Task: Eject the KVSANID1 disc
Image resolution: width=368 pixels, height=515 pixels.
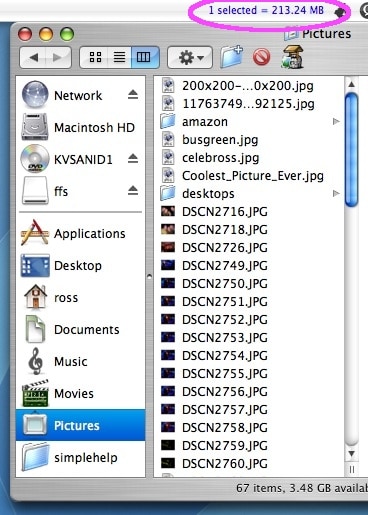Action: 133,159
